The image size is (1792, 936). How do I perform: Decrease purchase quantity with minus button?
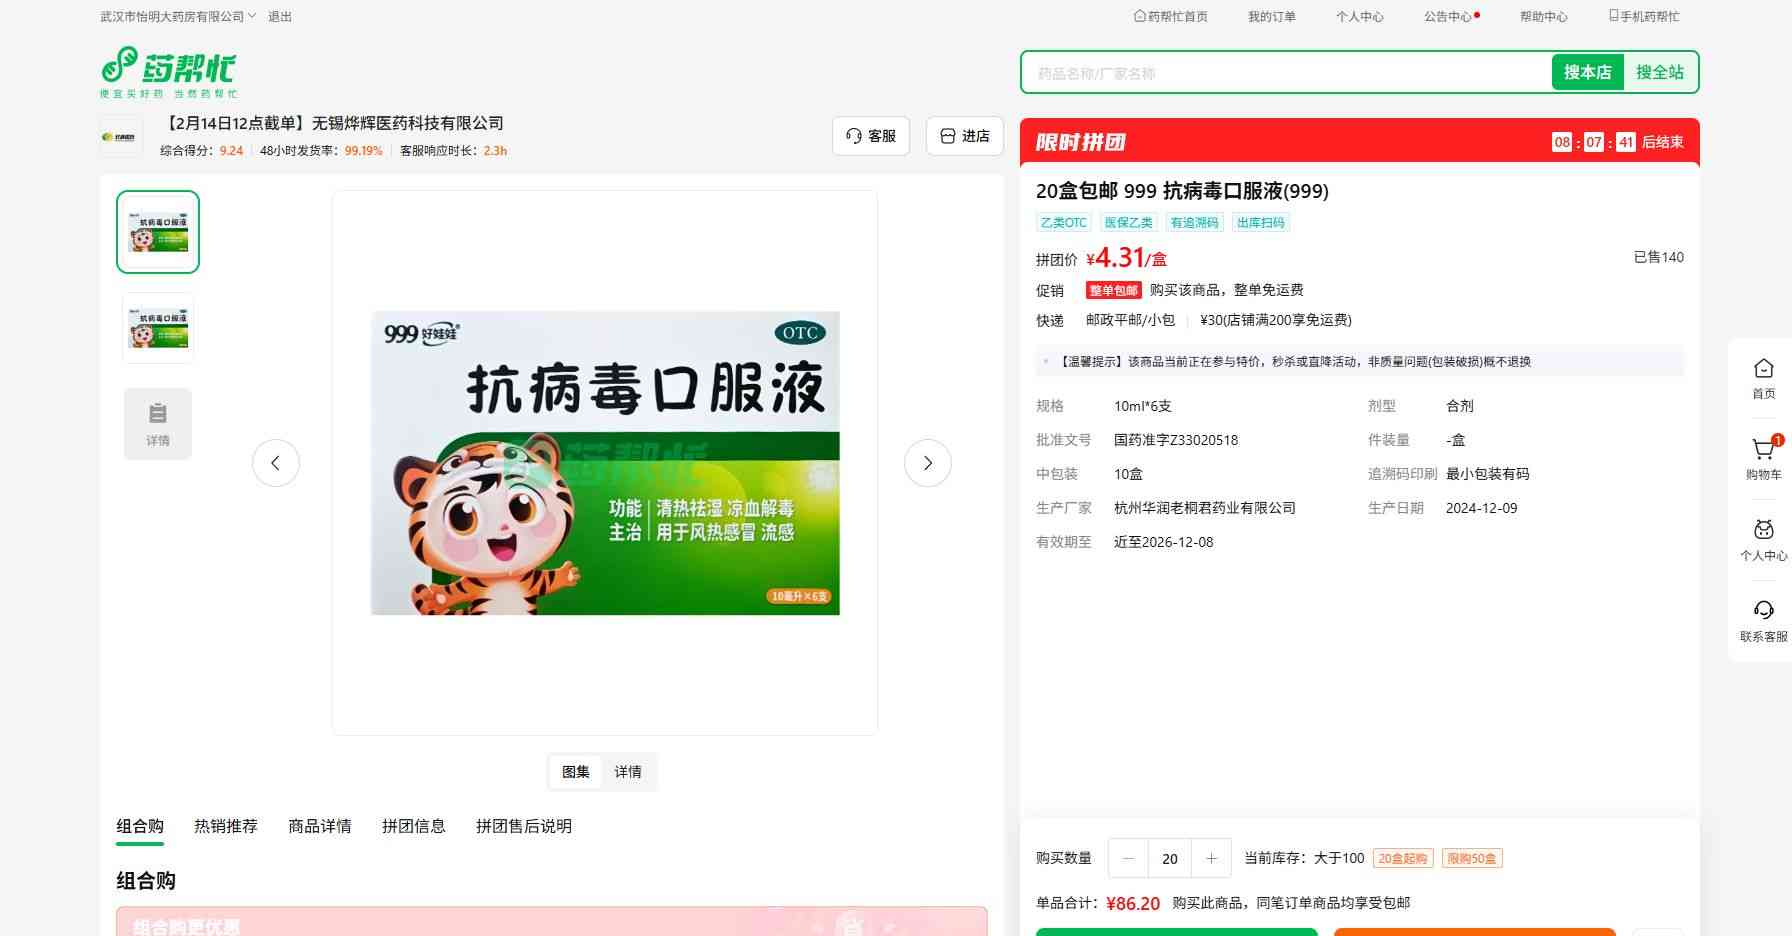[x=1129, y=858]
